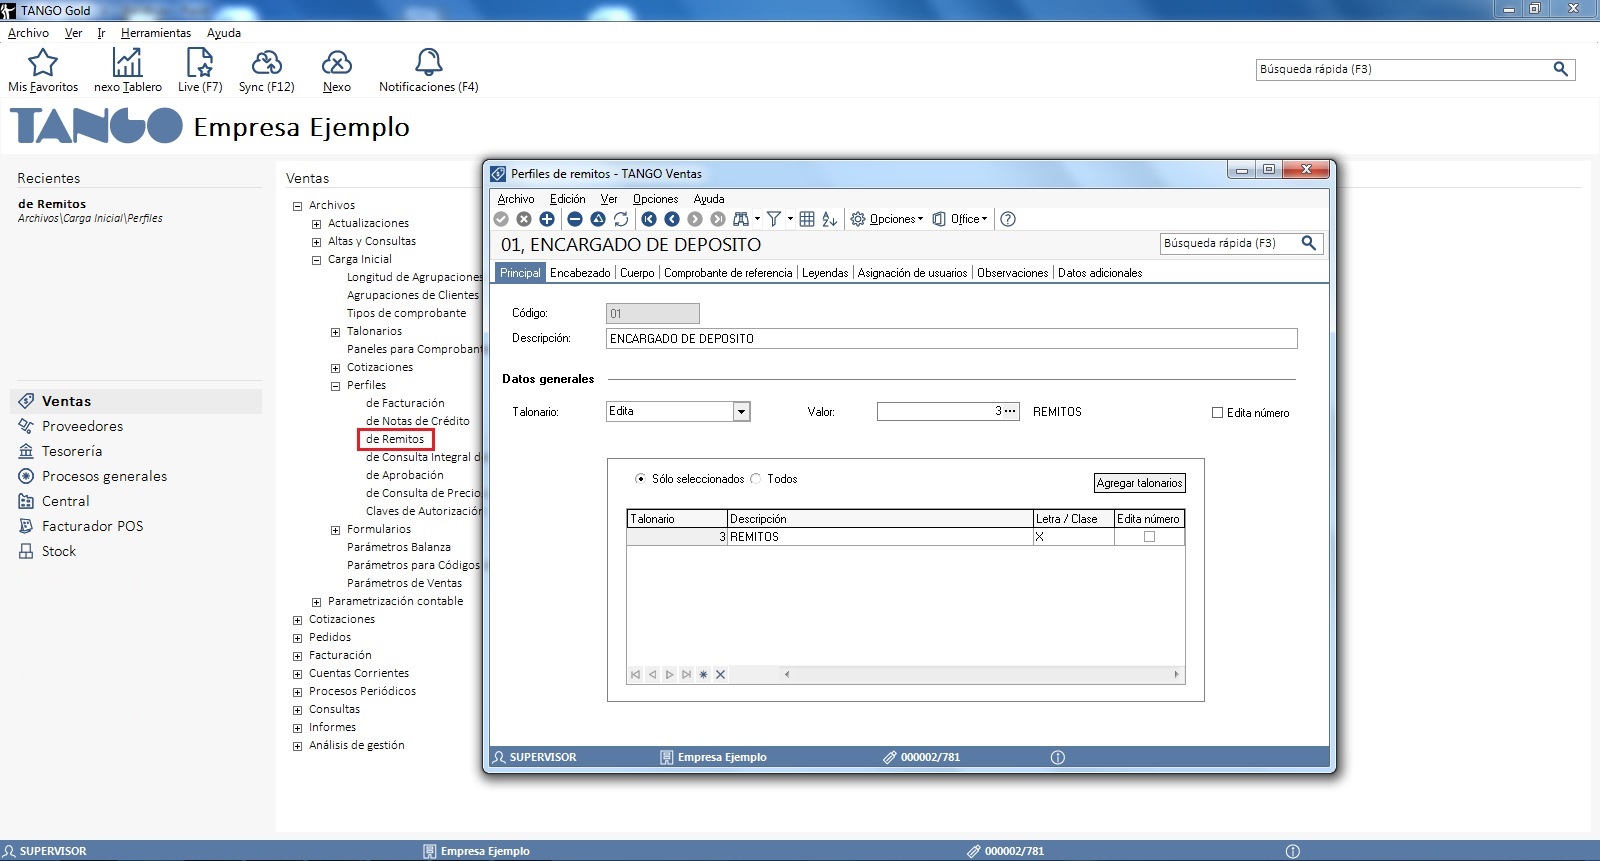Open the Herramientas menu
Screen dimensions: 1600x861
[x=155, y=33]
